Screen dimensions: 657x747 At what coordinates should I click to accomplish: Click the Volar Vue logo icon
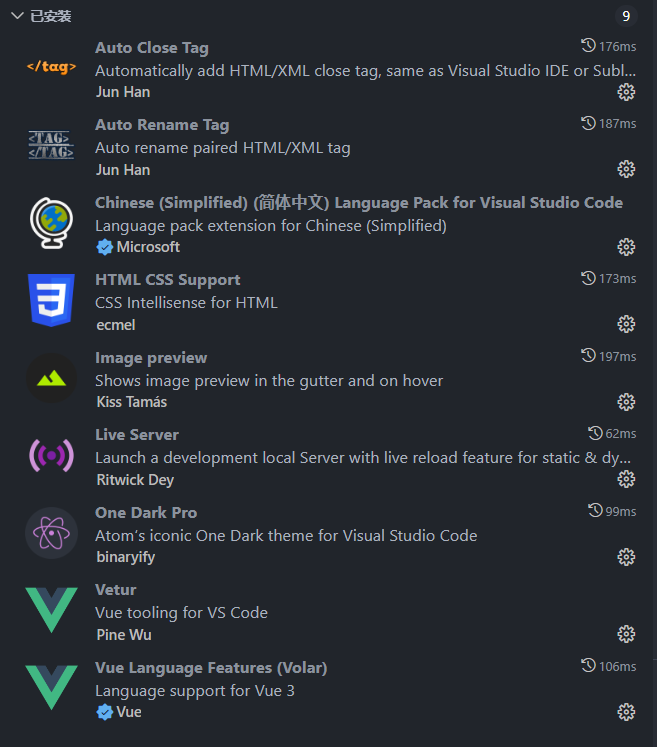(x=51, y=687)
